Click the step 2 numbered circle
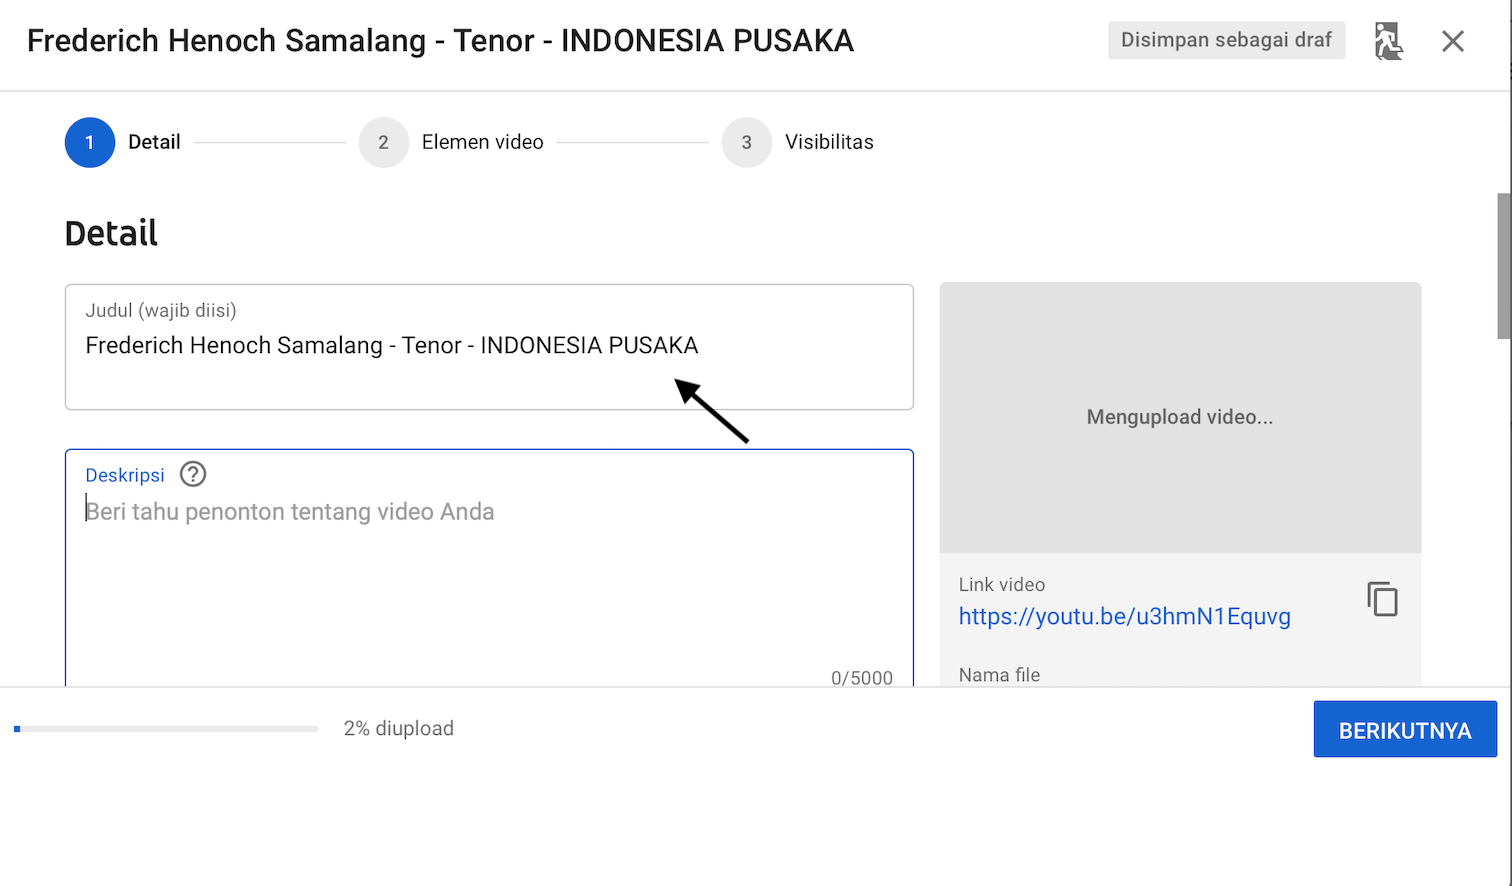The width and height of the screenshot is (1512, 886). (383, 142)
